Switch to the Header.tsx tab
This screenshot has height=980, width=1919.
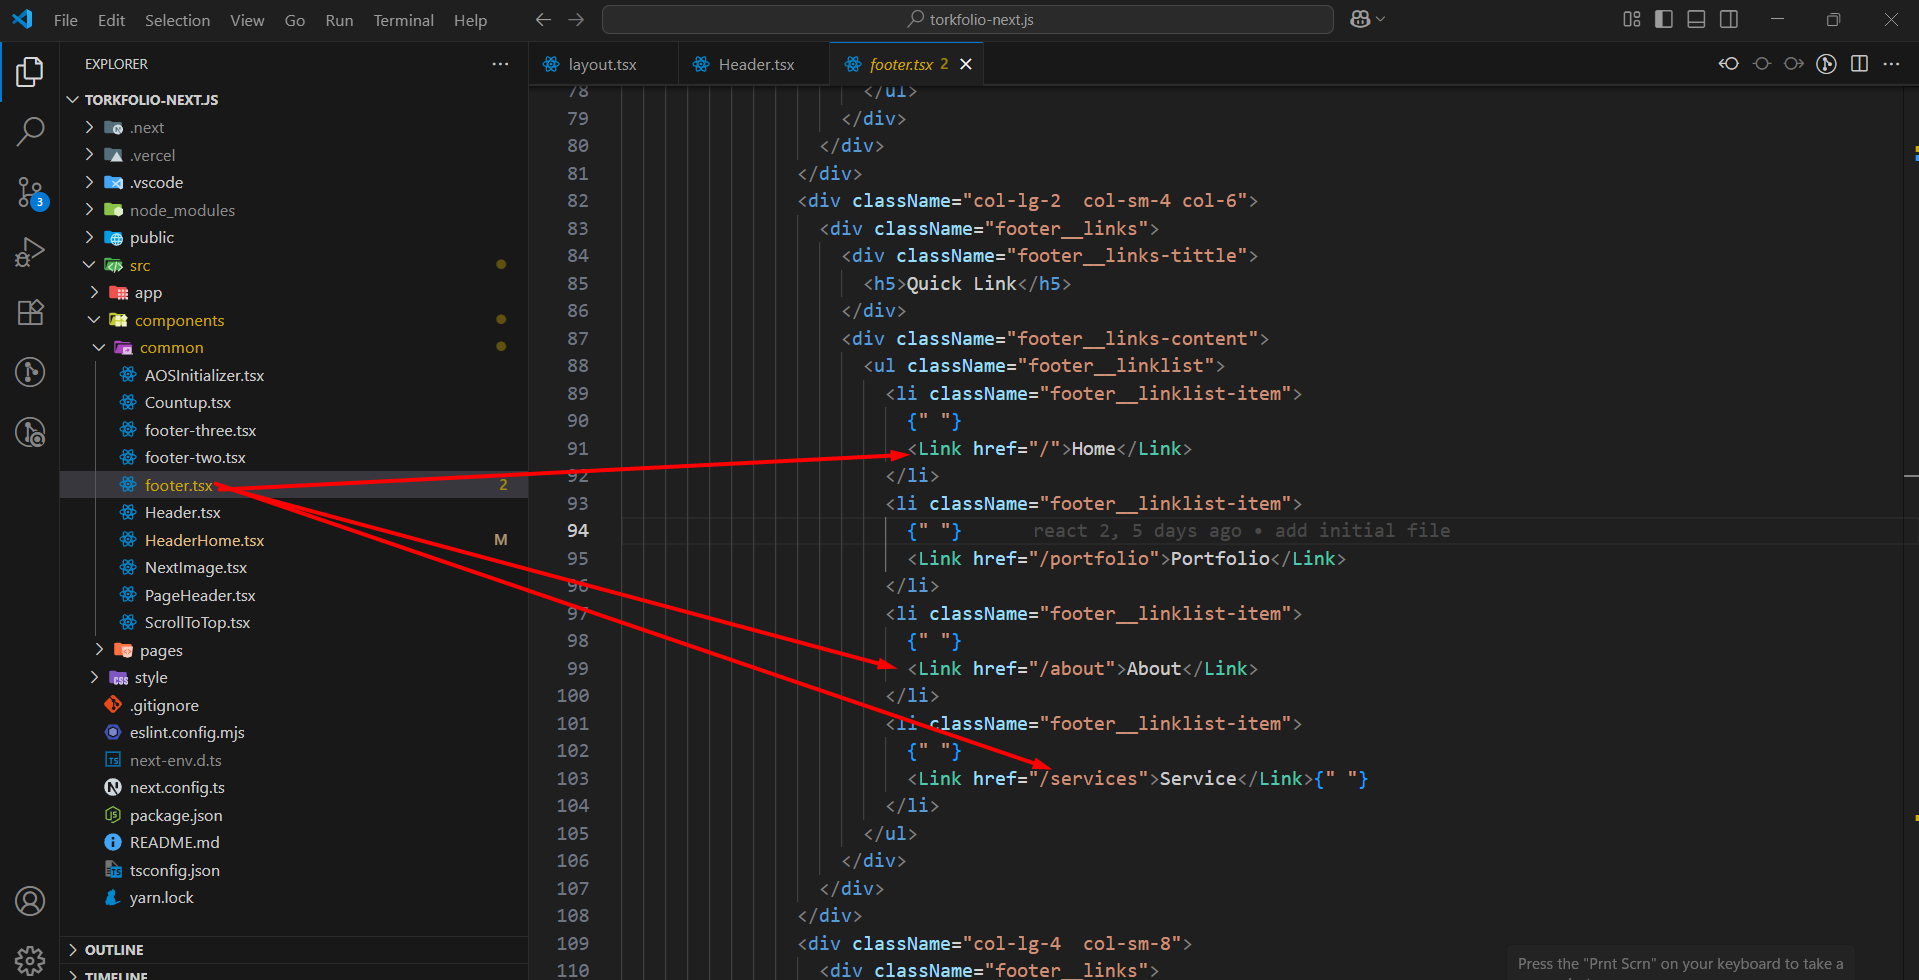point(754,64)
